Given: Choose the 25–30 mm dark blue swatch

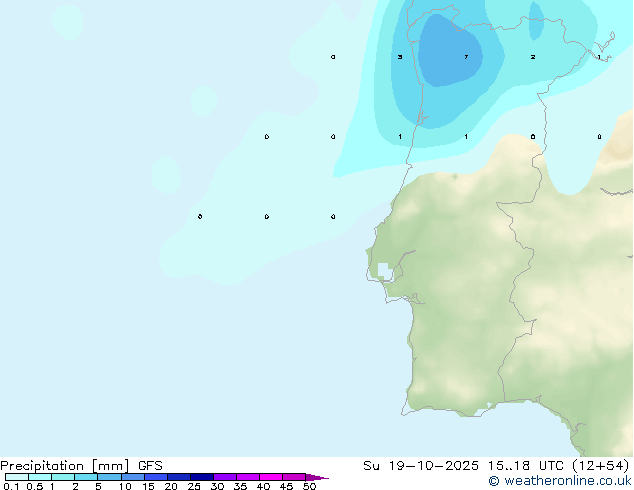Looking at the screenshot, I should click(202, 477).
